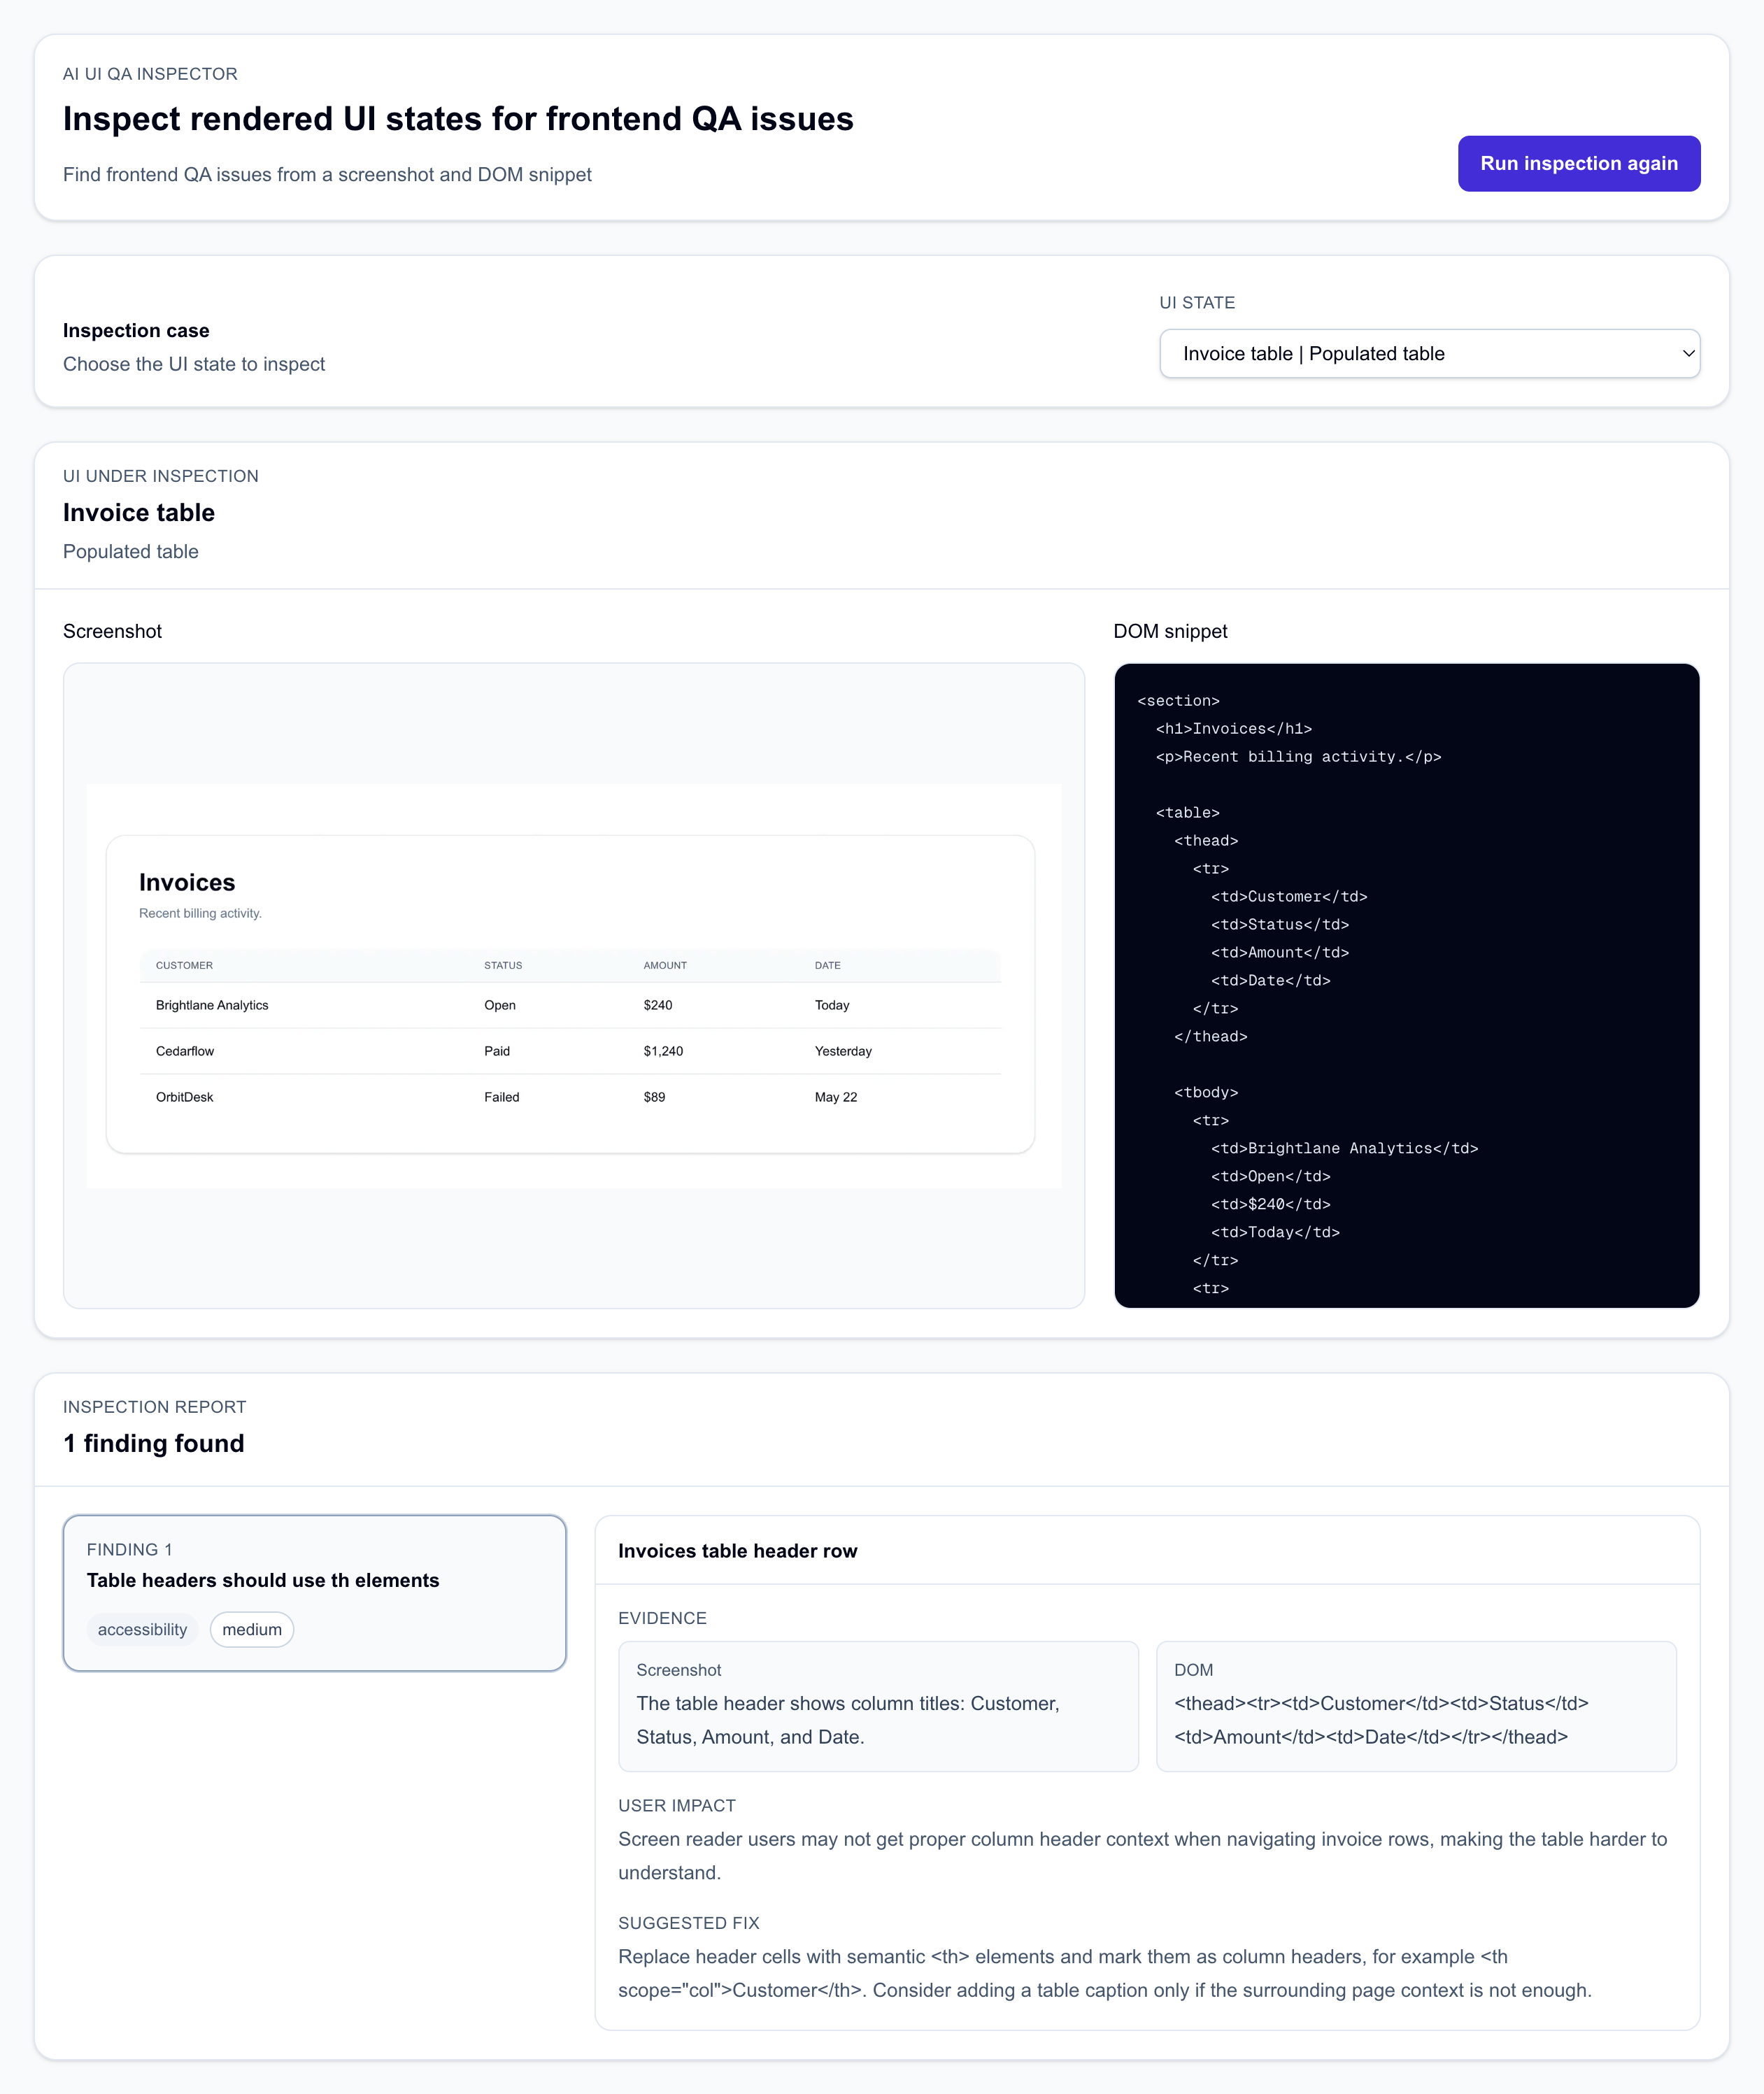Click the USER IMPACT label
The width and height of the screenshot is (1764, 2094).
(676, 1805)
